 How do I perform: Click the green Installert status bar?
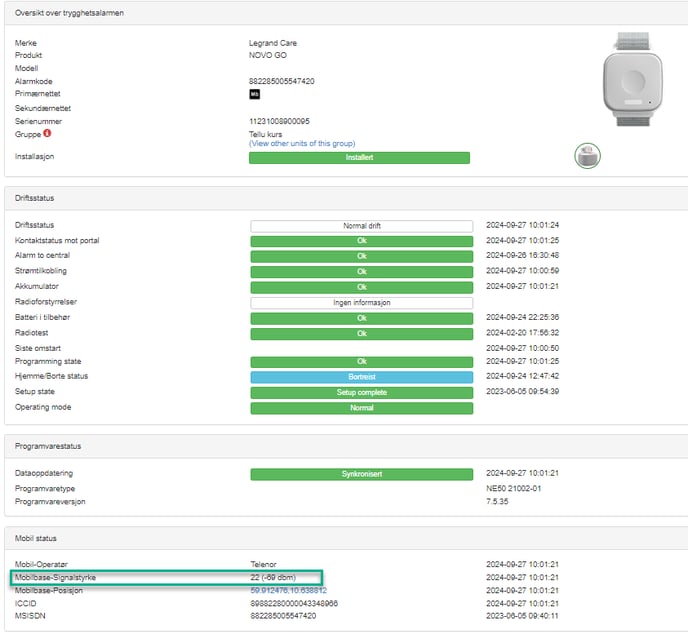click(x=359, y=158)
